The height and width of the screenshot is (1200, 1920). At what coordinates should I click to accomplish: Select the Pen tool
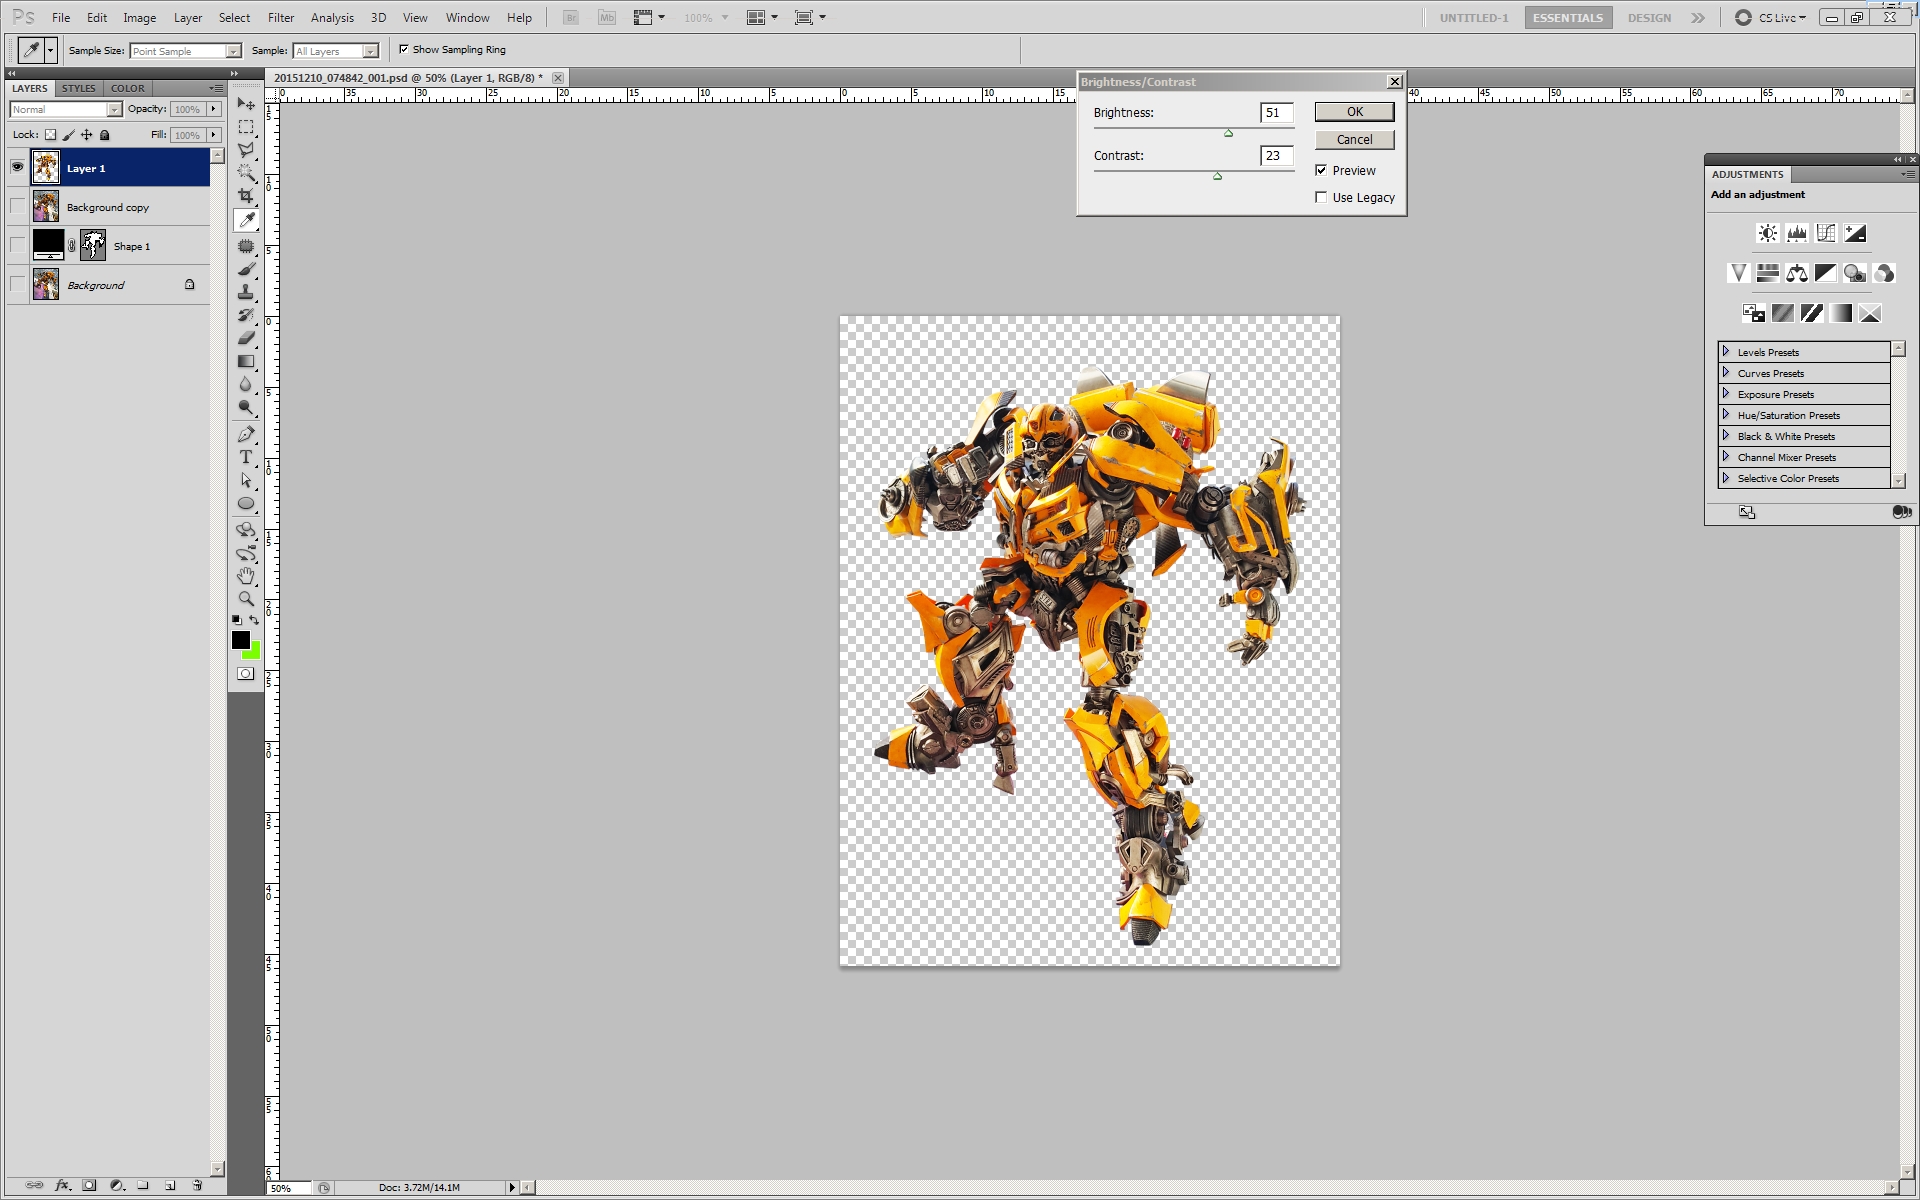pos(246,434)
